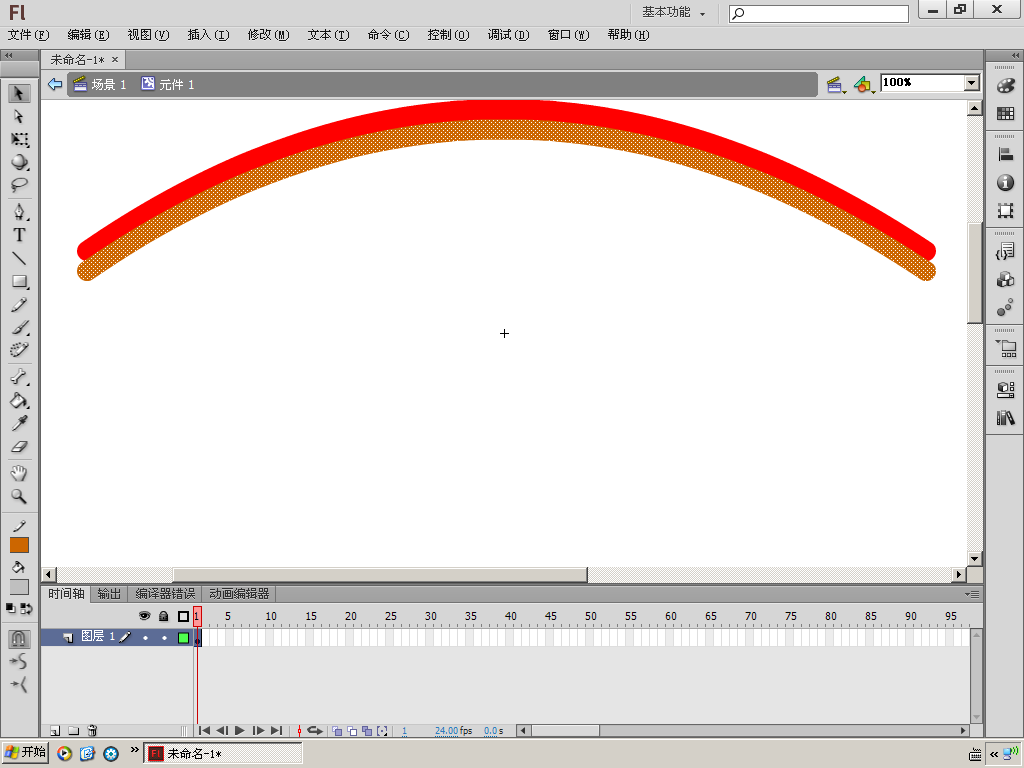Select the Lasso tool
This screenshot has width=1024, height=768.
click(x=19, y=185)
